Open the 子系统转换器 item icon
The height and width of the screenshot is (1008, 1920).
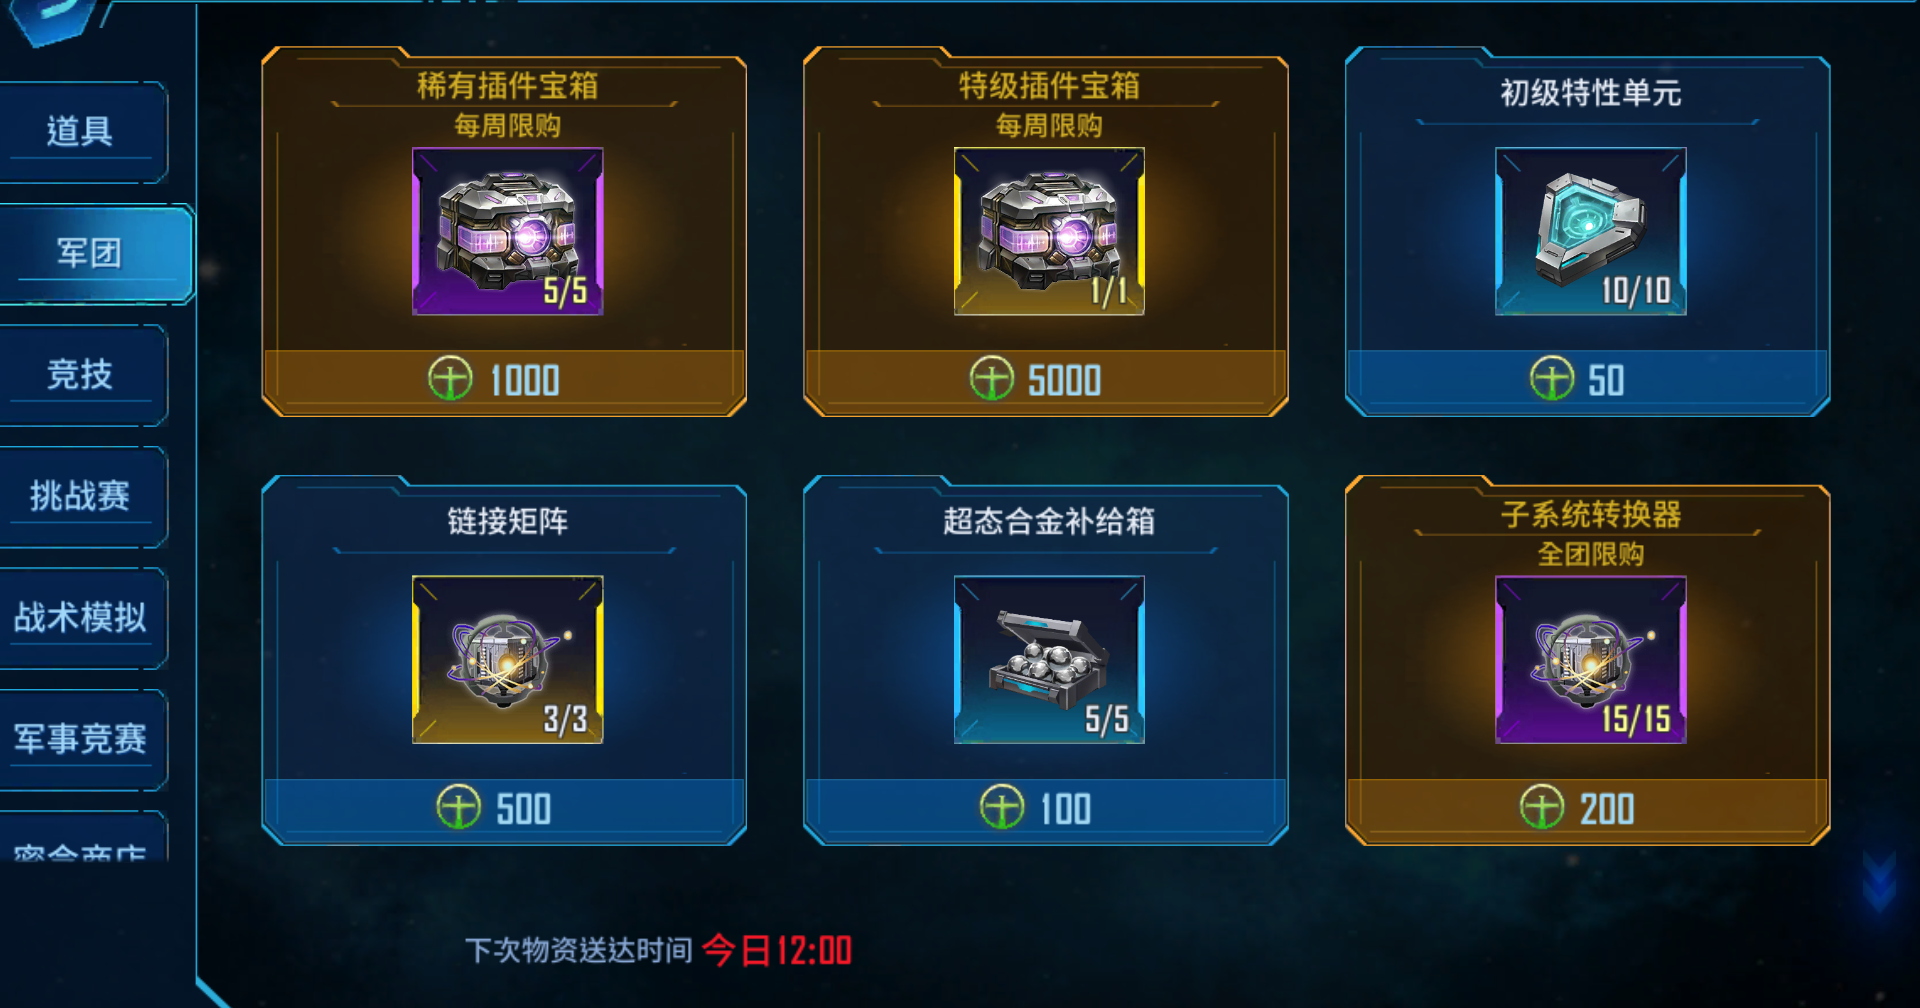pyautogui.click(x=1591, y=660)
